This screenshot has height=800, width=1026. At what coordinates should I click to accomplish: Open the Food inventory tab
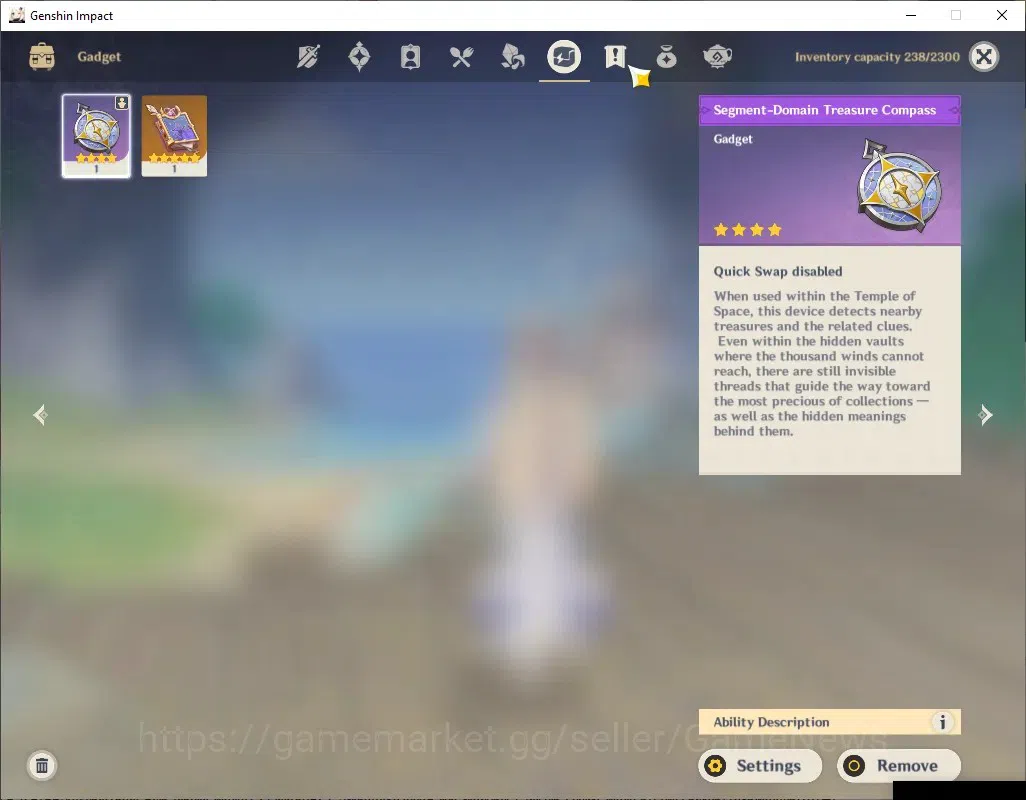(461, 57)
